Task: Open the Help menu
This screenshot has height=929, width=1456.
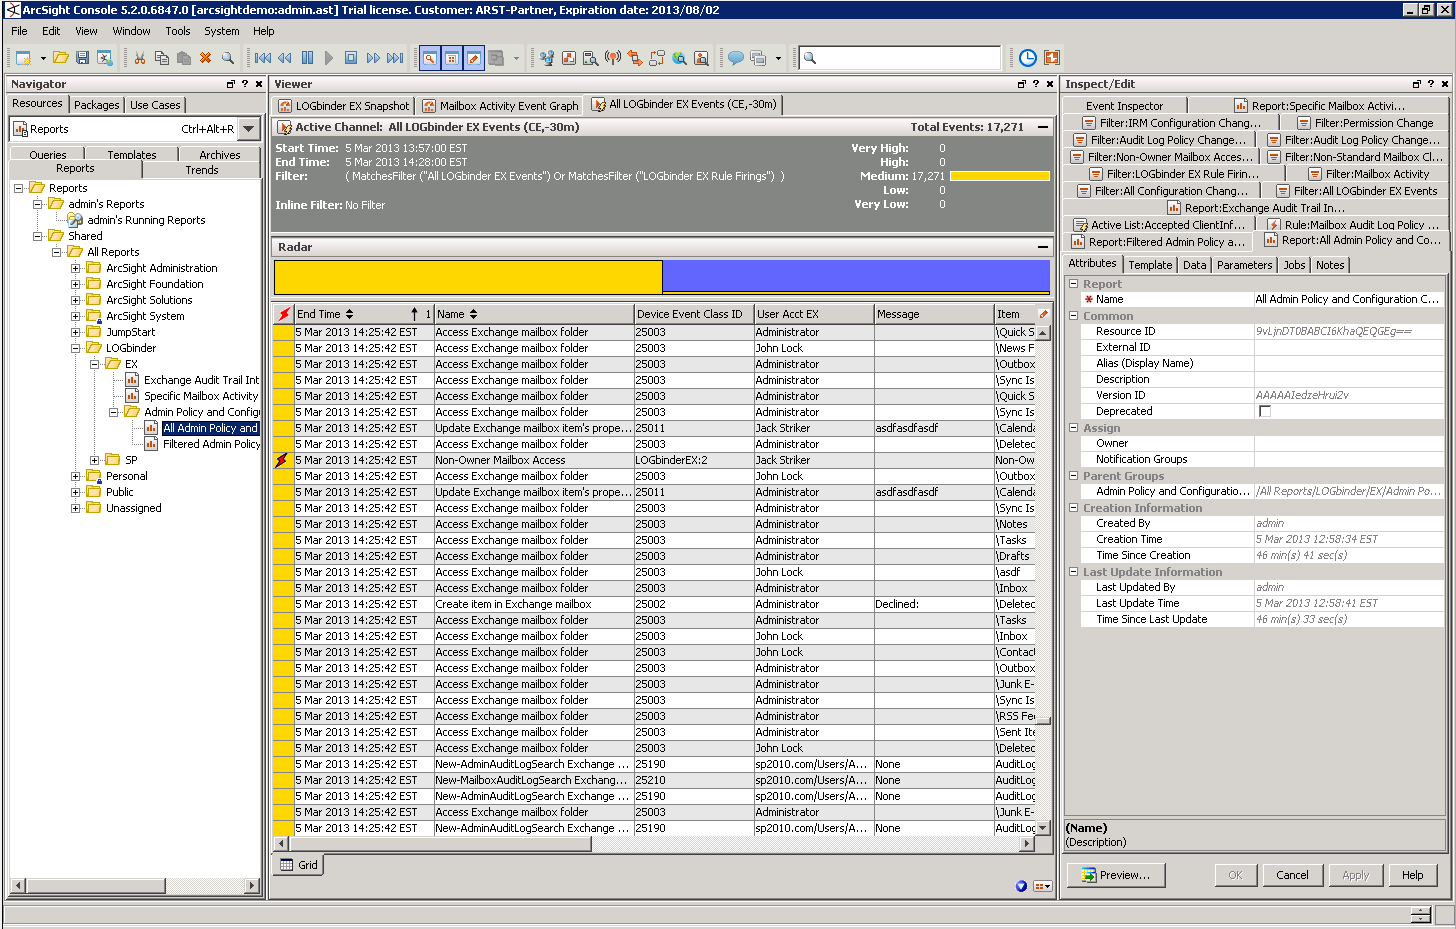Action: [x=264, y=31]
